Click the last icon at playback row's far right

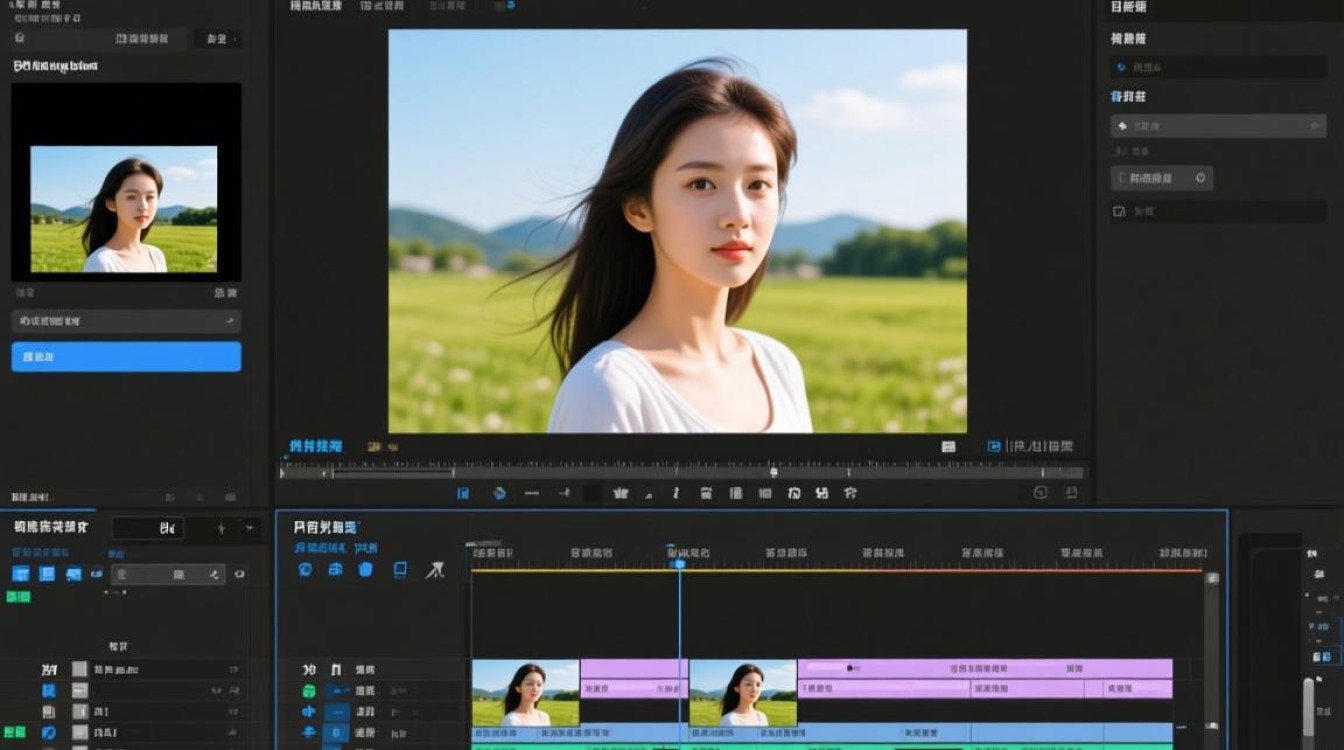coord(1071,493)
